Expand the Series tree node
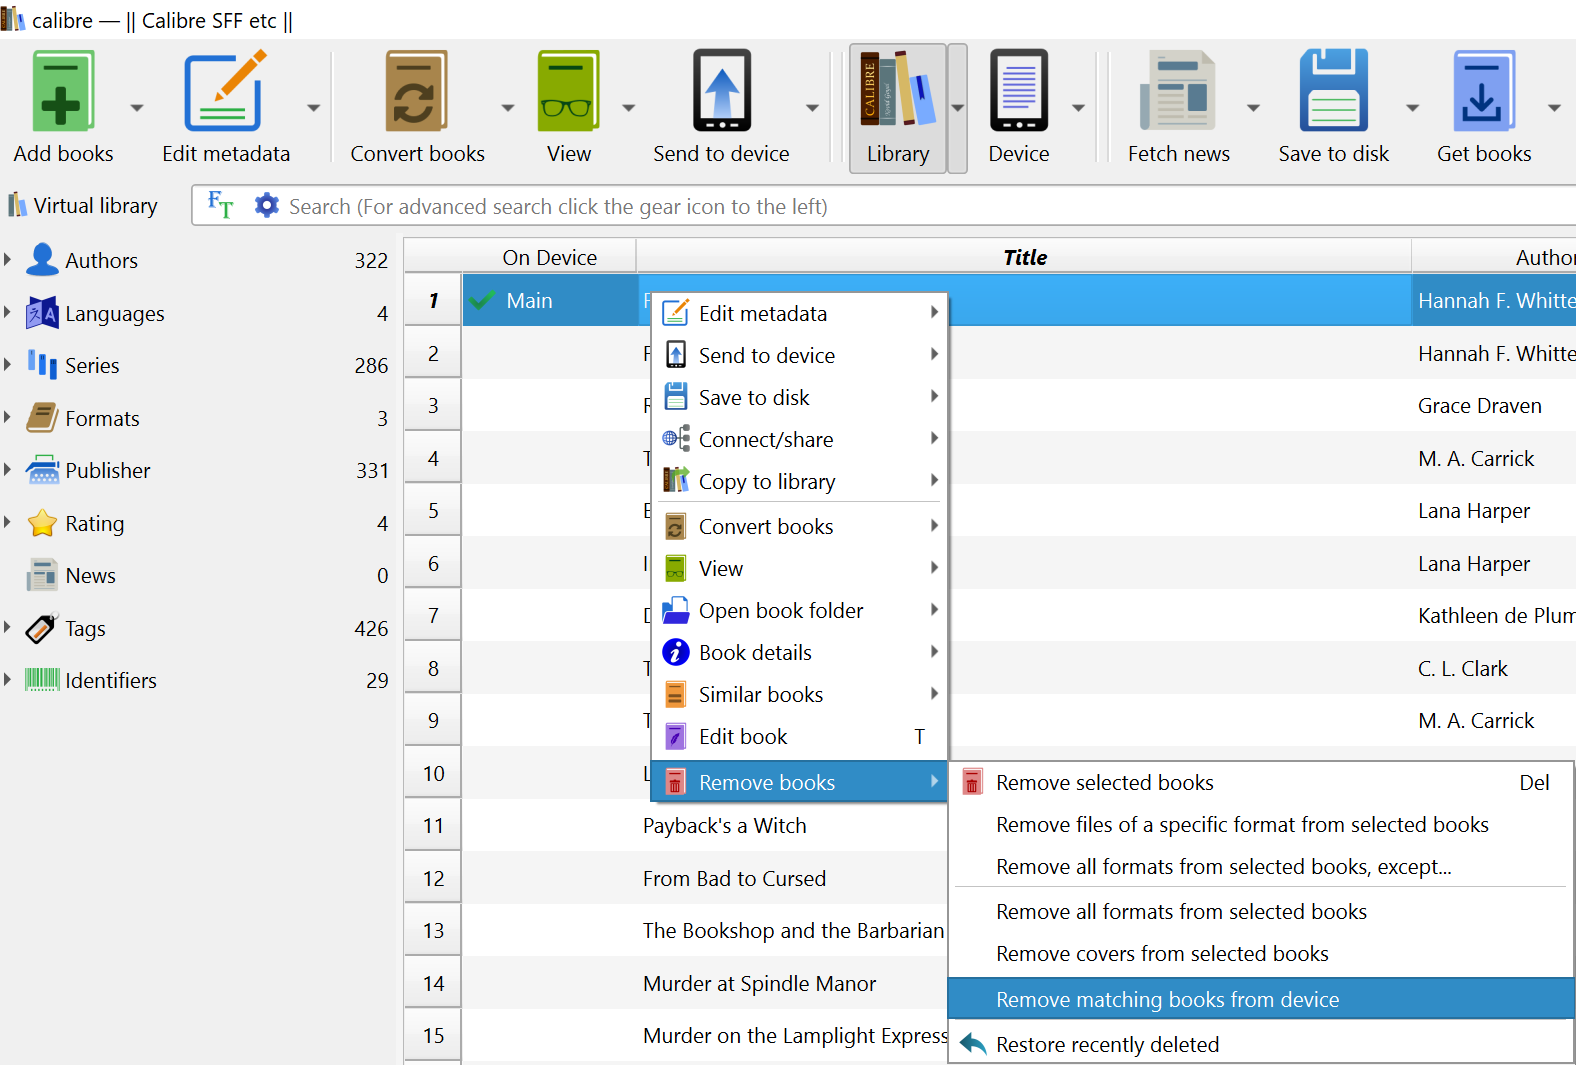Image resolution: width=1576 pixels, height=1065 pixels. (8, 365)
